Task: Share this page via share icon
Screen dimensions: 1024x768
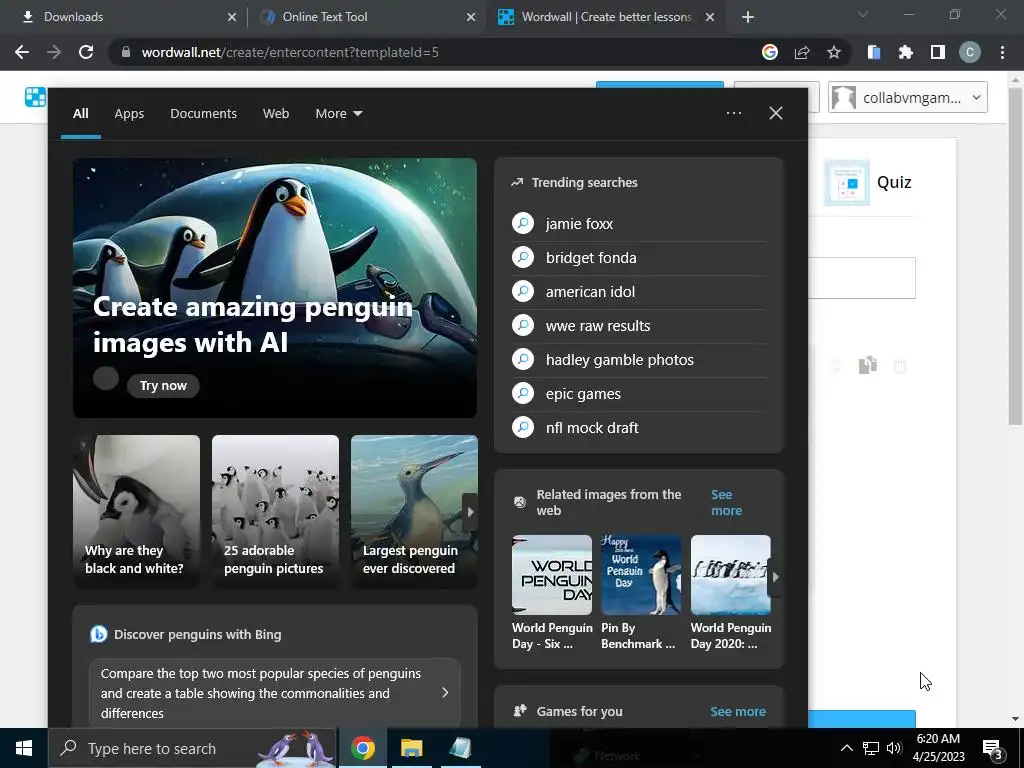Action: (x=802, y=52)
